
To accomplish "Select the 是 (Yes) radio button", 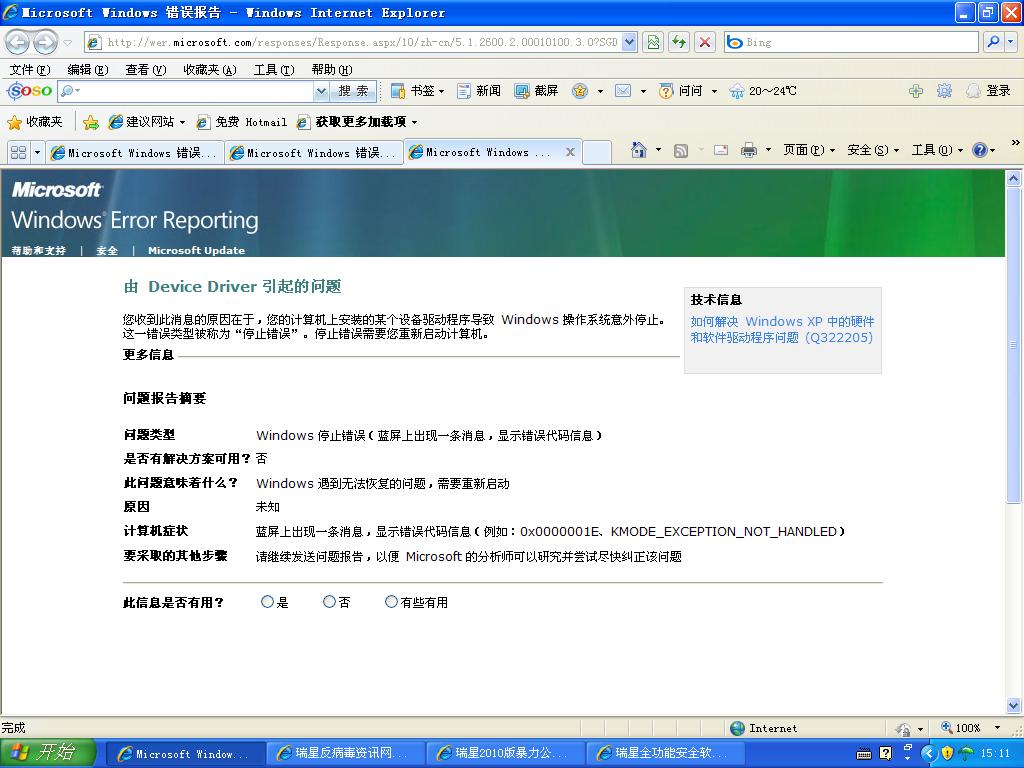I will pyautogui.click(x=267, y=601).
